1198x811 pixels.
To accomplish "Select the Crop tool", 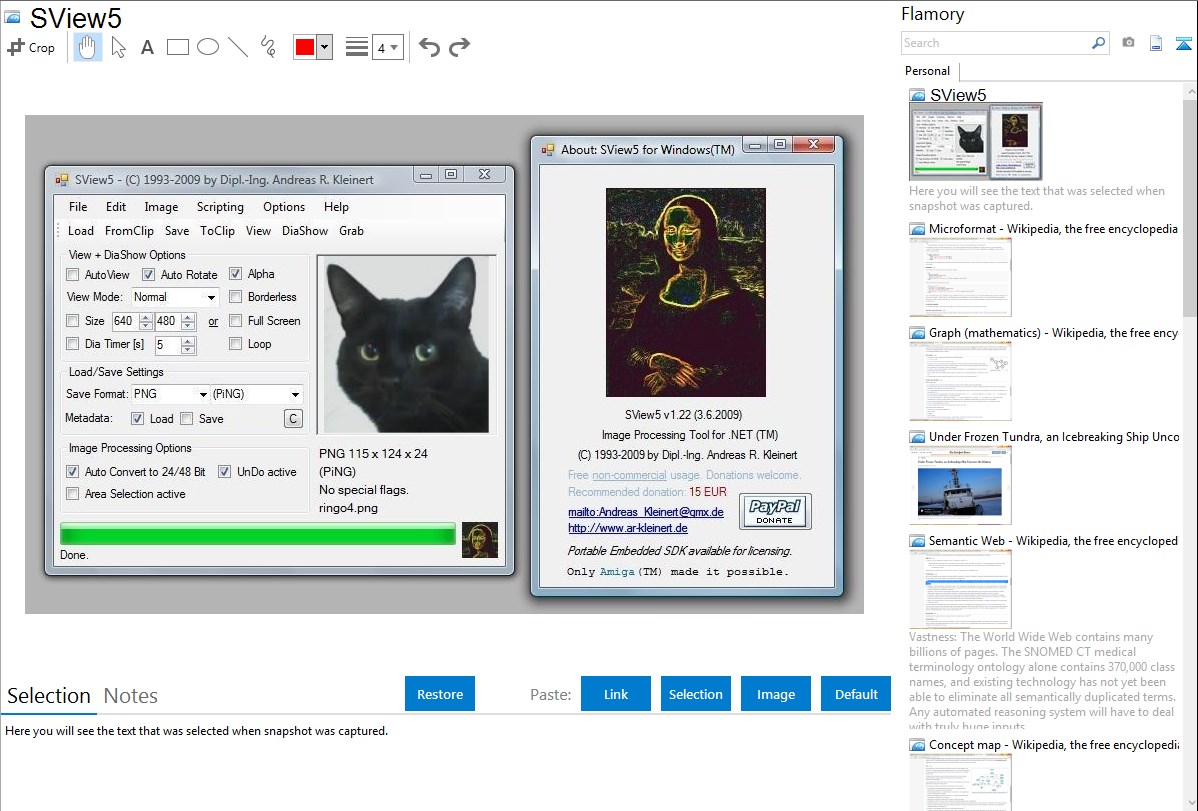I will [x=31, y=47].
